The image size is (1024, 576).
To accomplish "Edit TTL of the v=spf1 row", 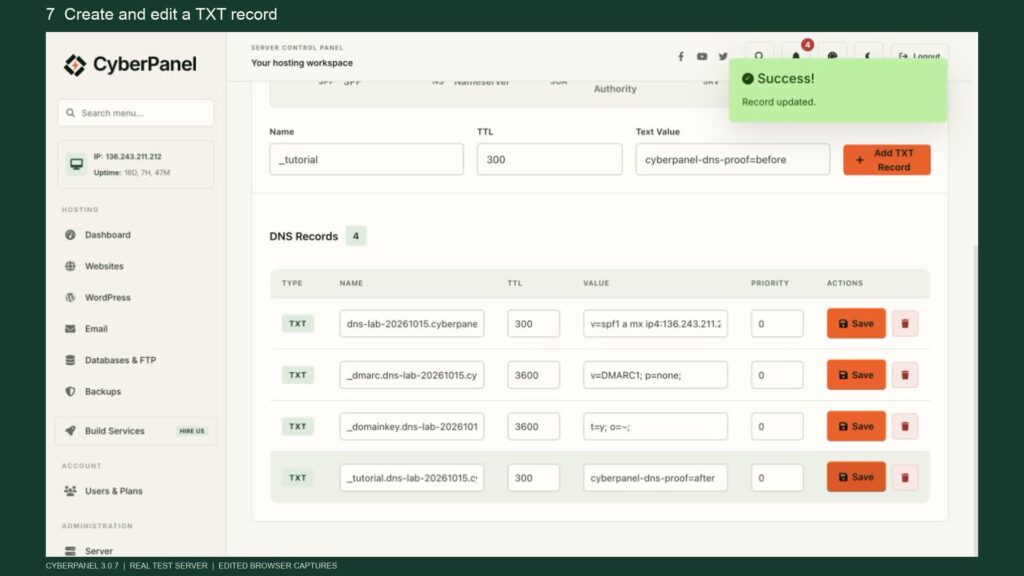I will [534, 323].
